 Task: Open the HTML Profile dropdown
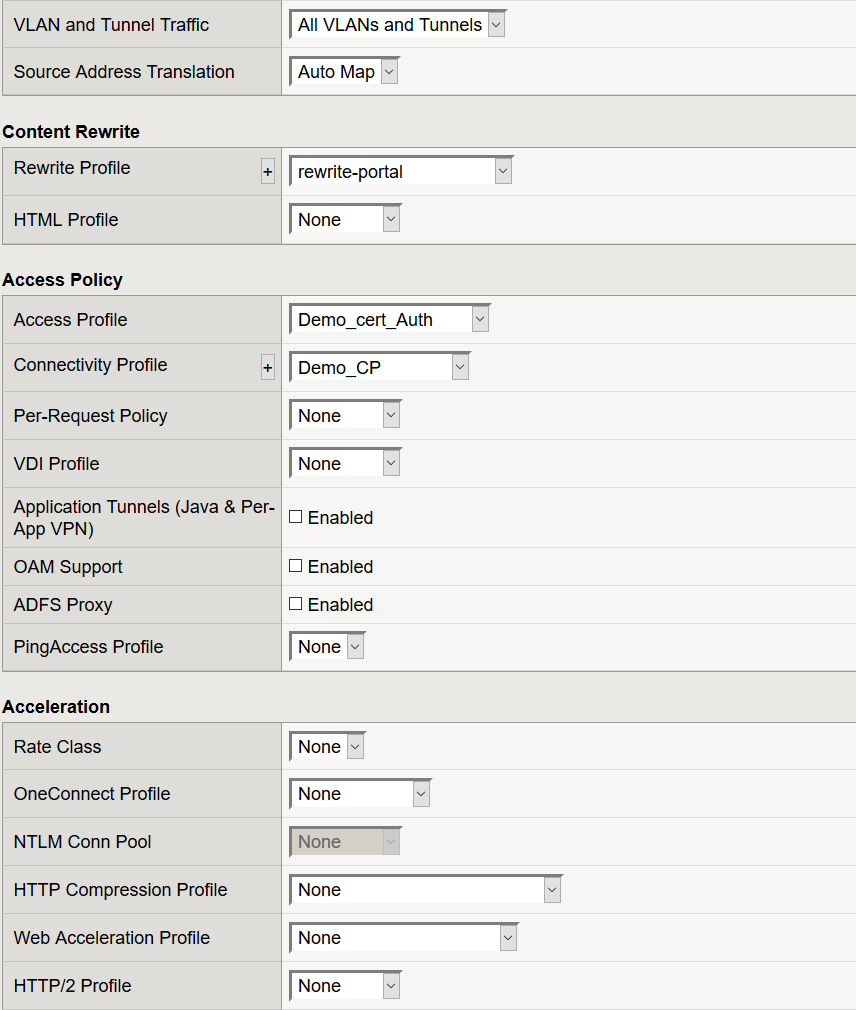pyautogui.click(x=345, y=220)
